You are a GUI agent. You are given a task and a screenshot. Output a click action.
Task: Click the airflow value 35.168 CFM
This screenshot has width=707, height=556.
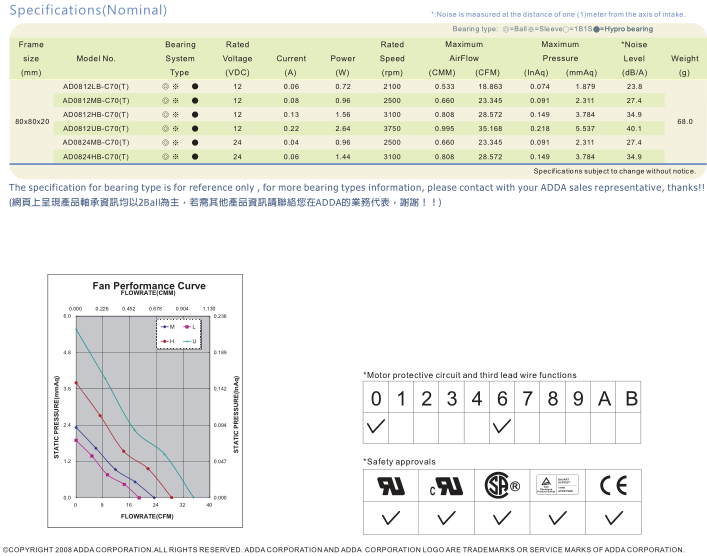click(490, 129)
